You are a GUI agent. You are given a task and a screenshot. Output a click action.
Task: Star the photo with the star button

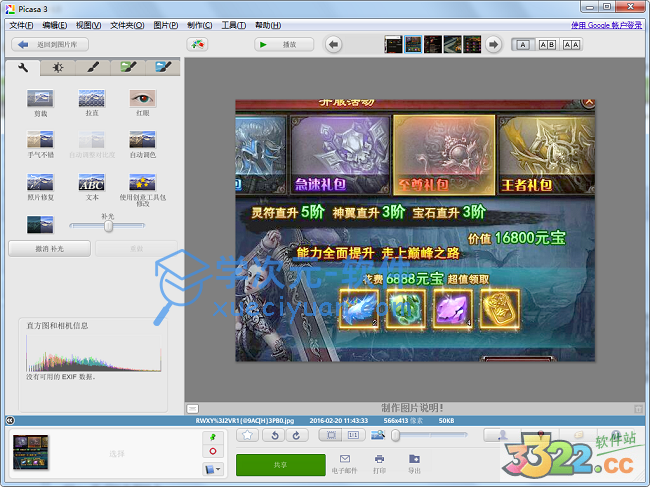(x=247, y=435)
